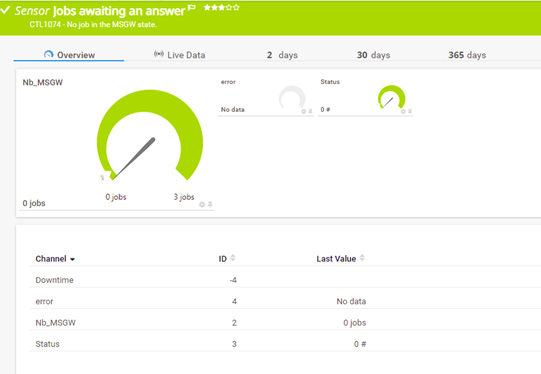Click the Status channel gear icon
This screenshot has width=541, height=374.
tap(403, 111)
